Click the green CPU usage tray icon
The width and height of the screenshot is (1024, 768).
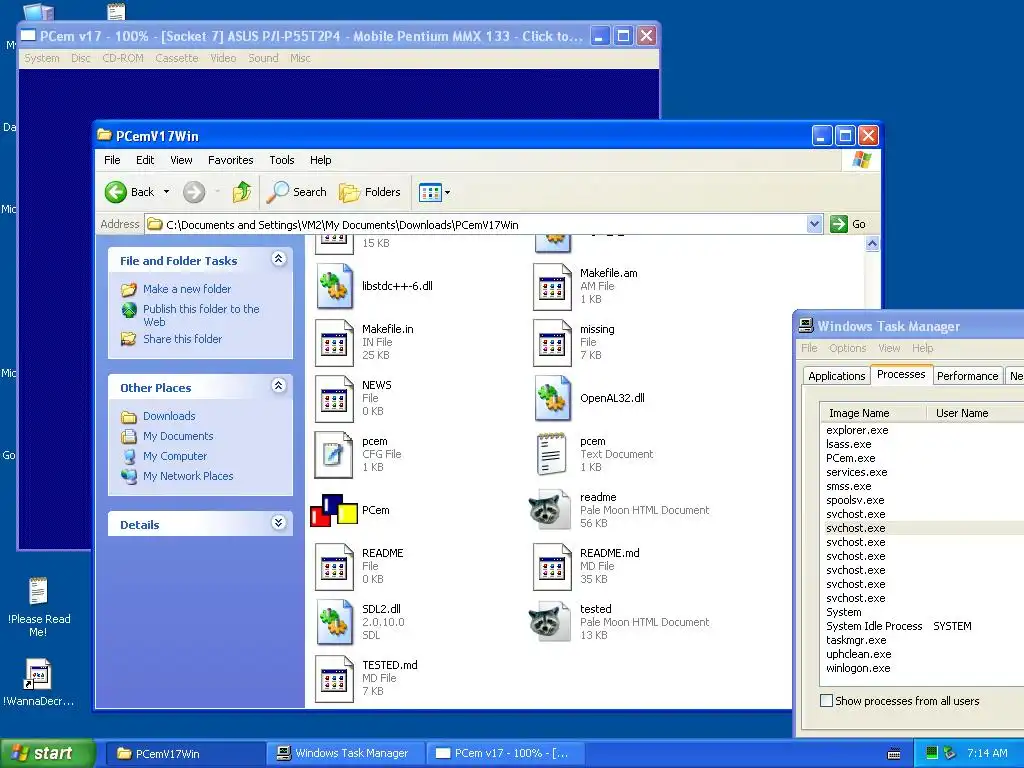point(932,753)
